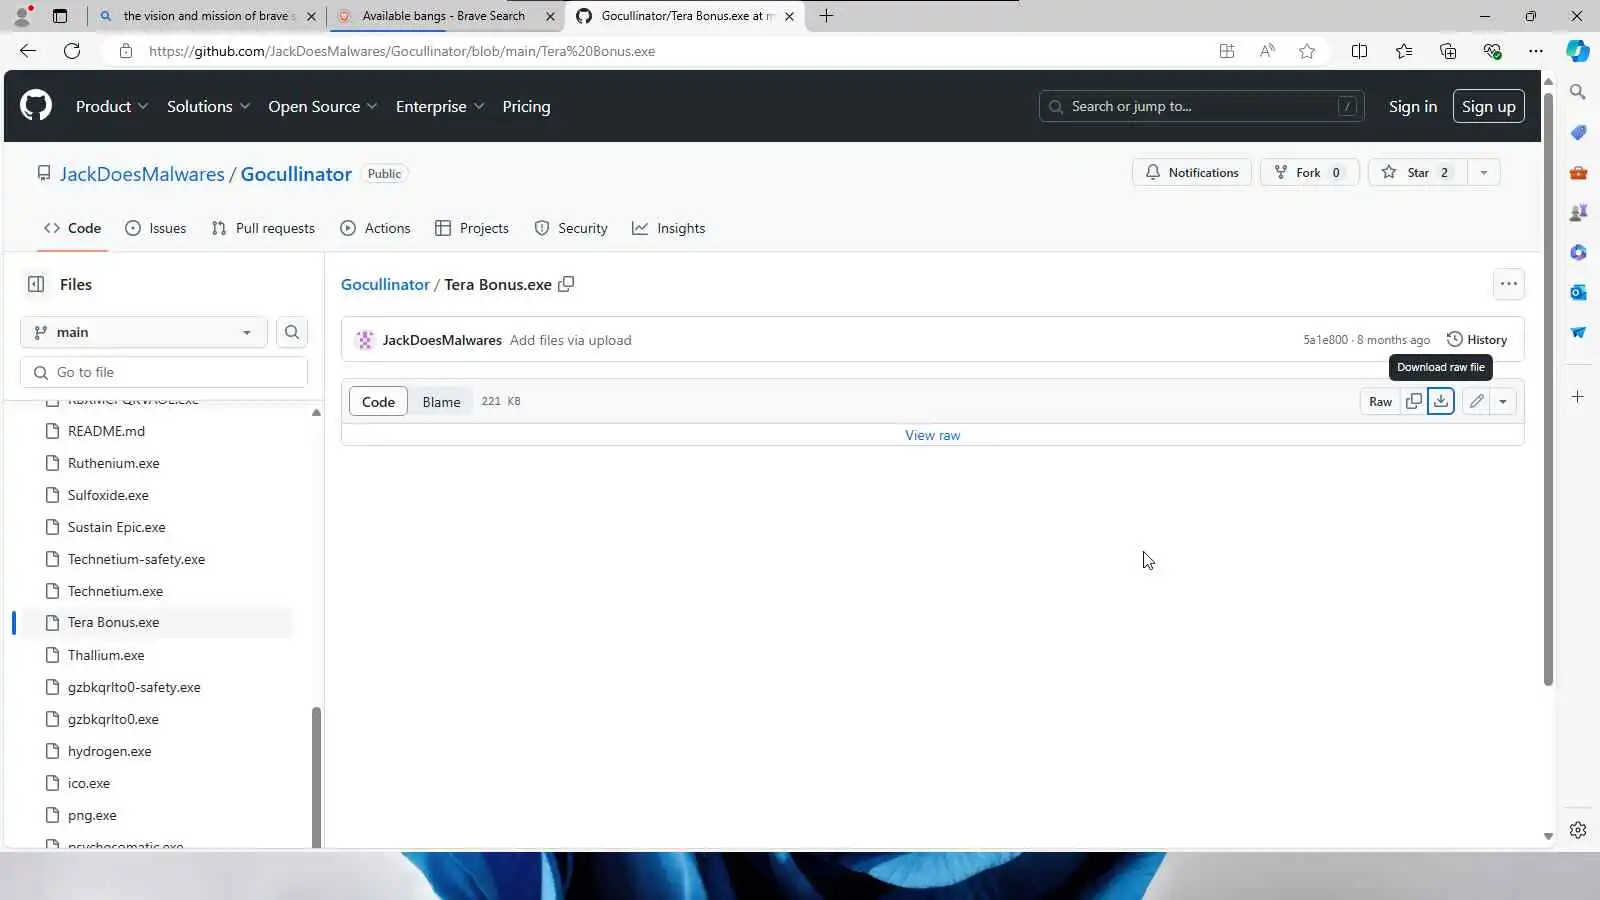Open new browser tab with plus button
This screenshot has height=900, width=1600.
pos(826,16)
